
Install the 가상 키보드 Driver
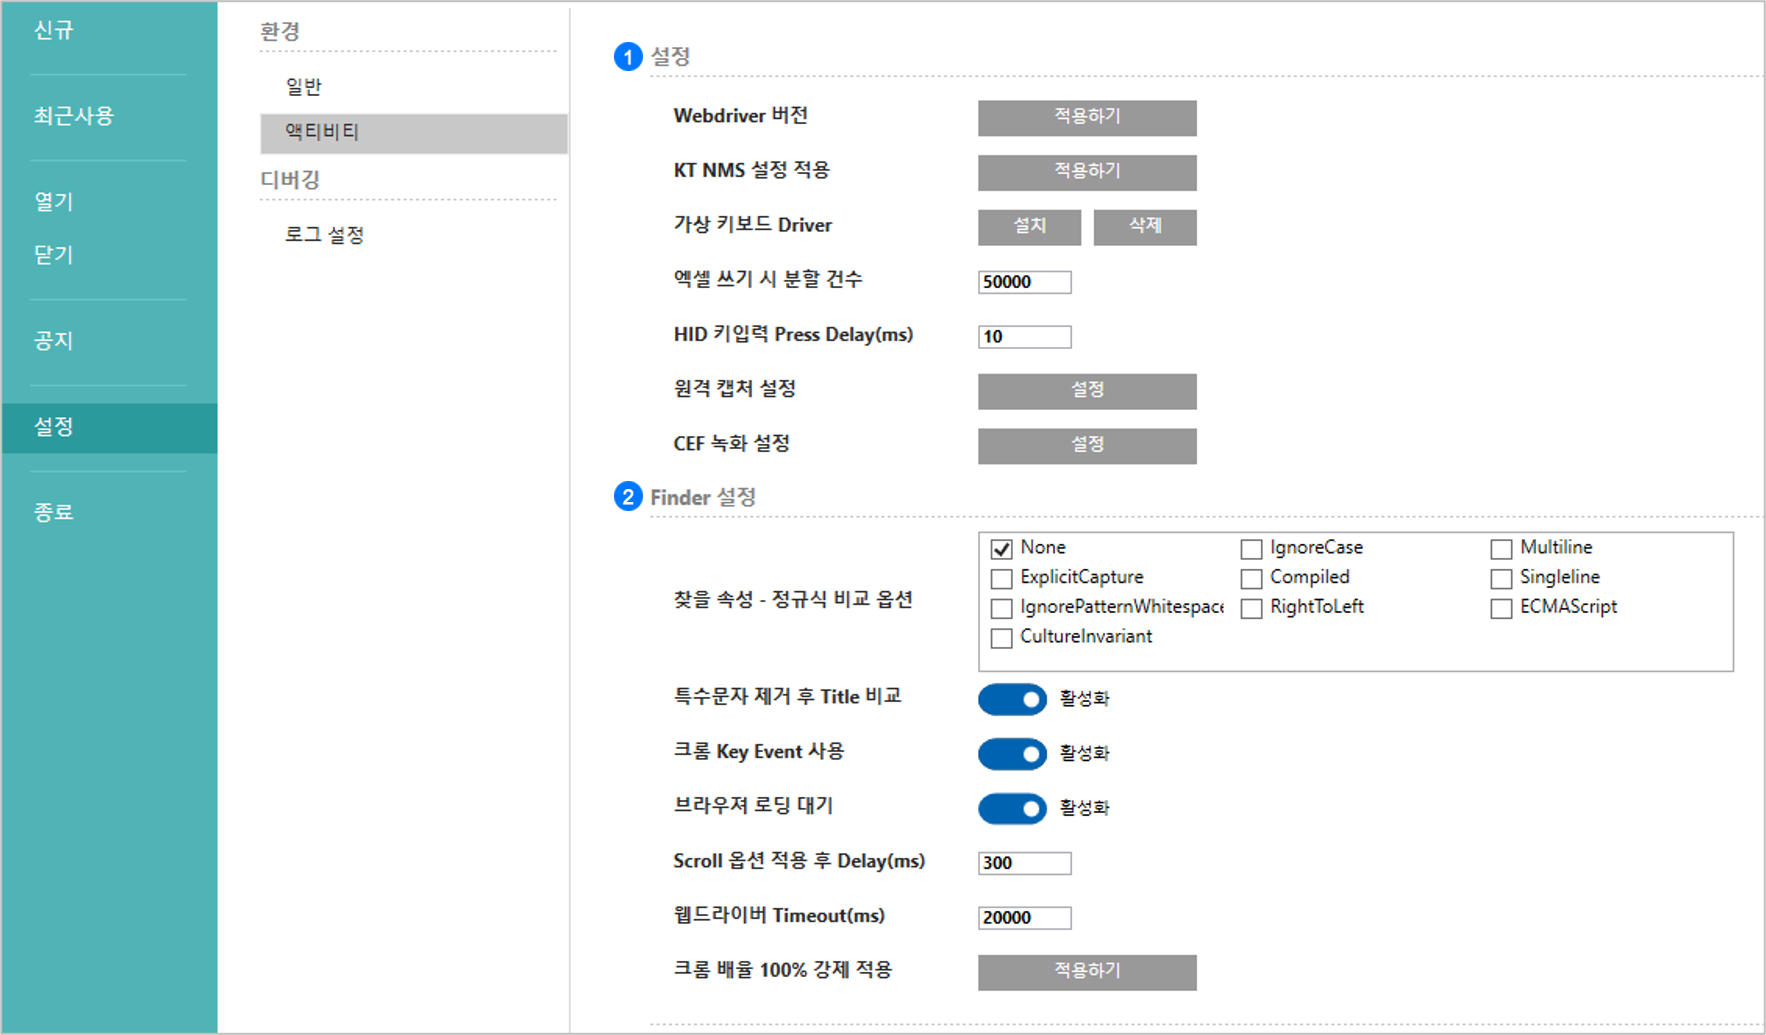[x=1029, y=226]
